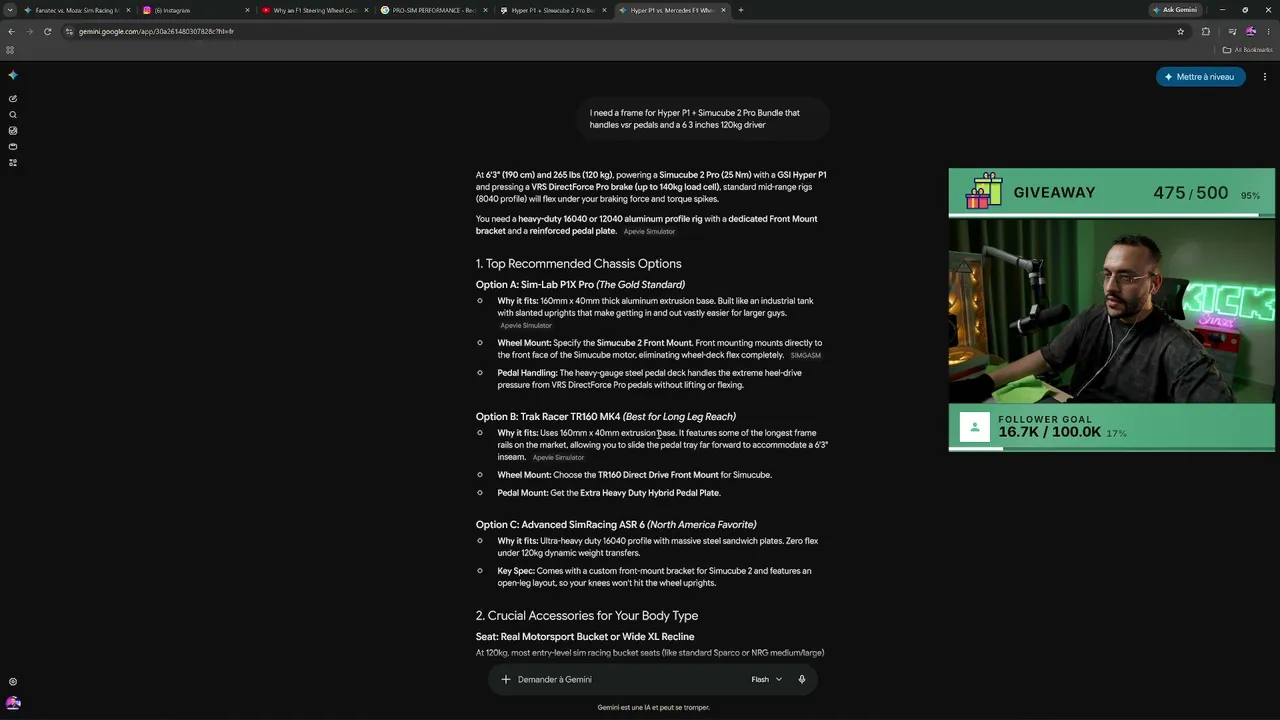Close the PRO-SIM PERFORMANCE tab
1280x720 pixels.
(485, 10)
